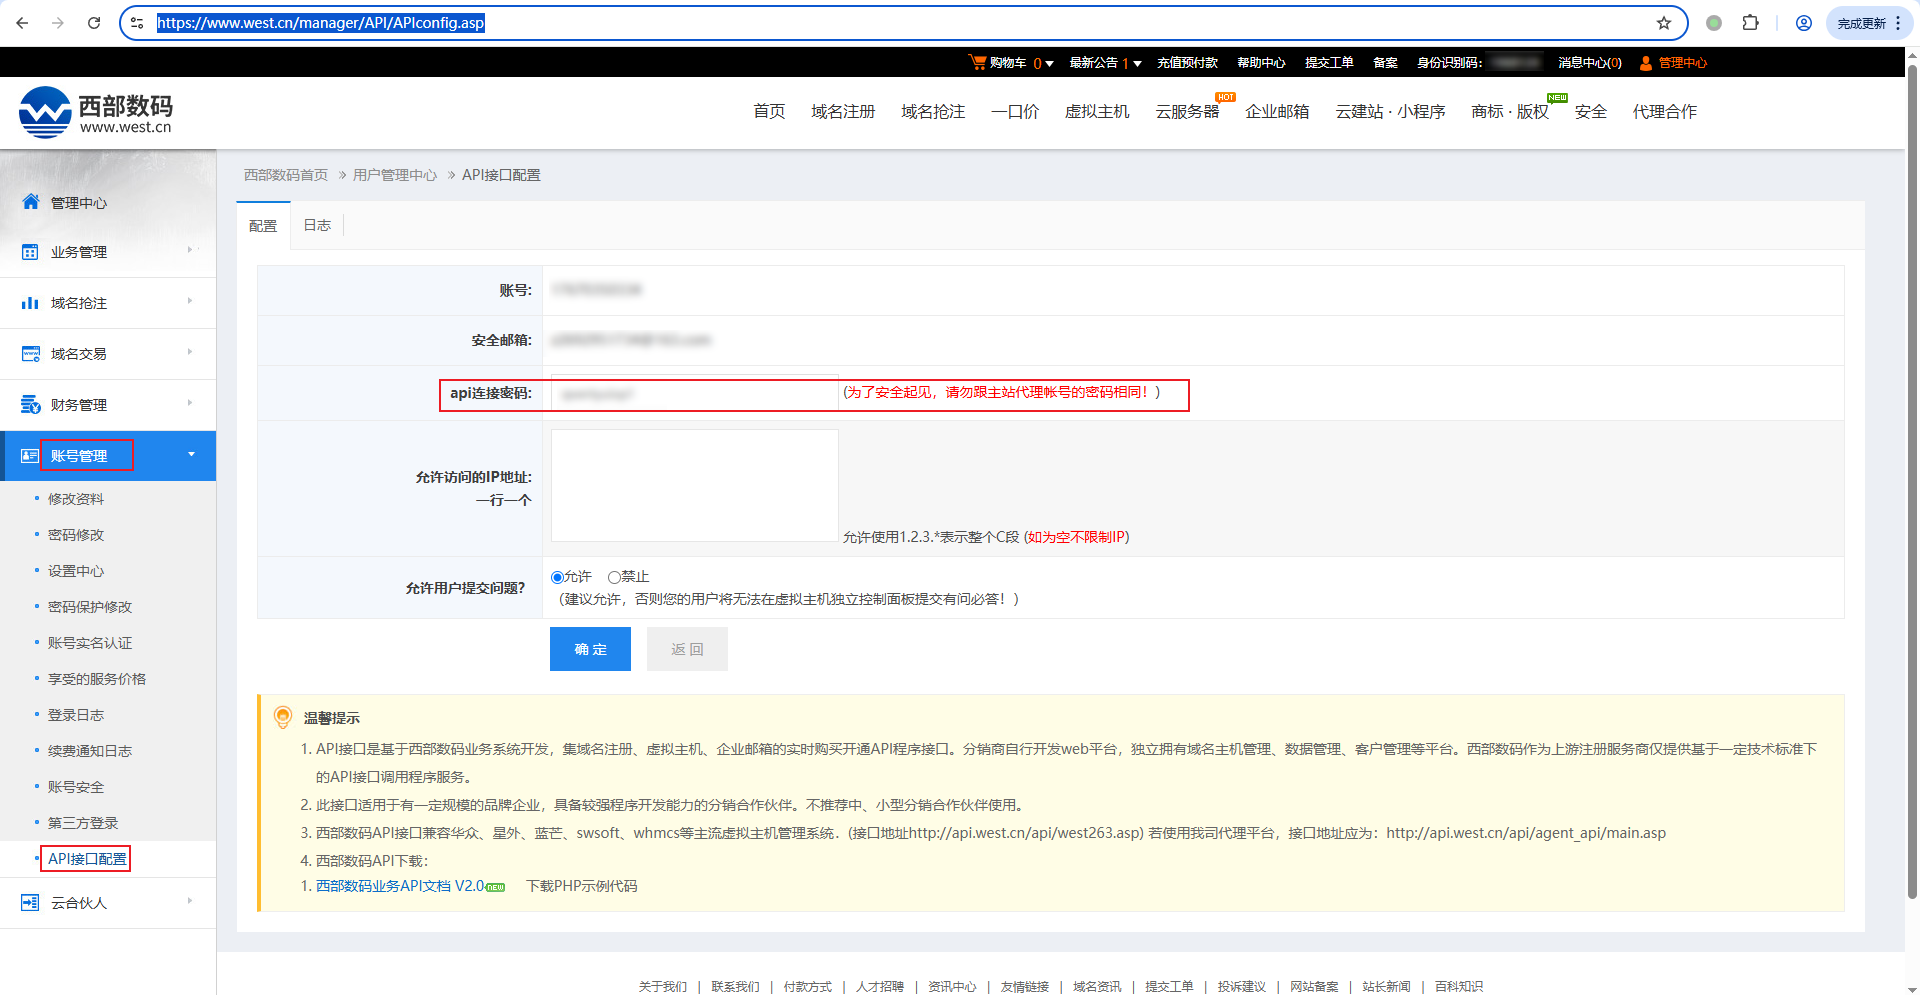The image size is (1920, 995).
Task: Bookmark this page with the star icon
Action: [x=1664, y=23]
